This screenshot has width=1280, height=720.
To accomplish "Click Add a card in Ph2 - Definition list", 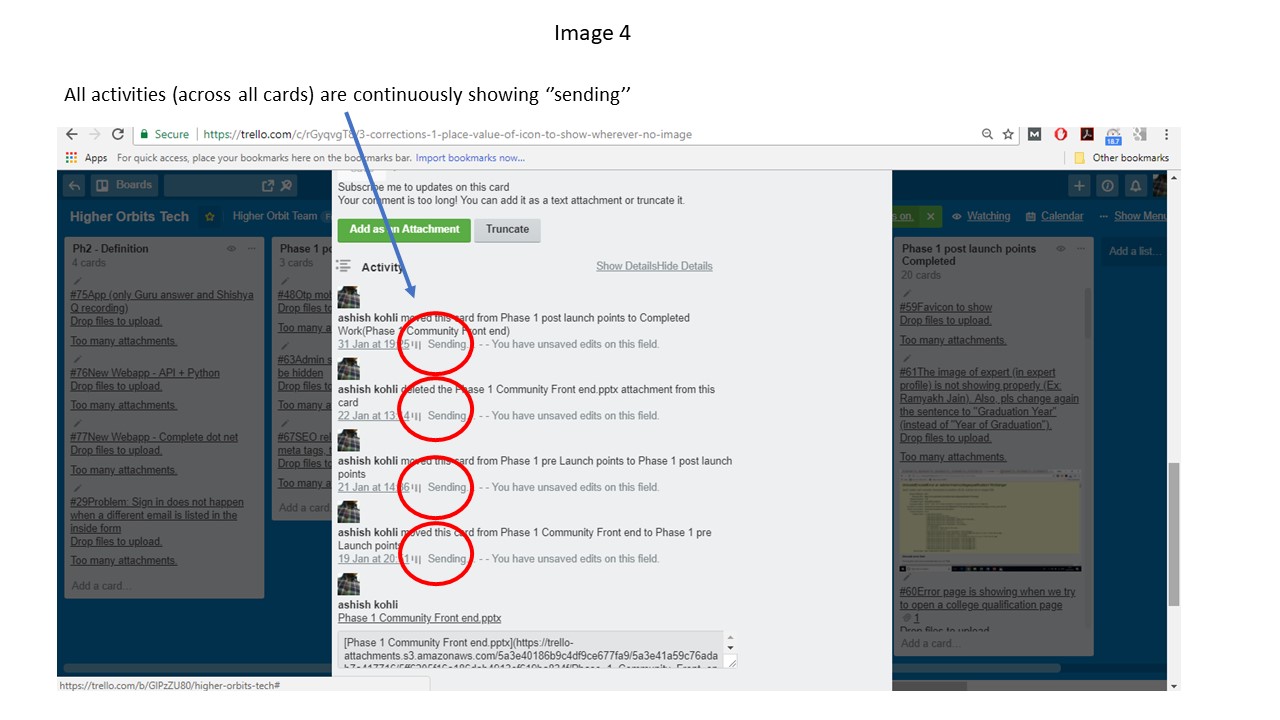I will tap(101, 586).
